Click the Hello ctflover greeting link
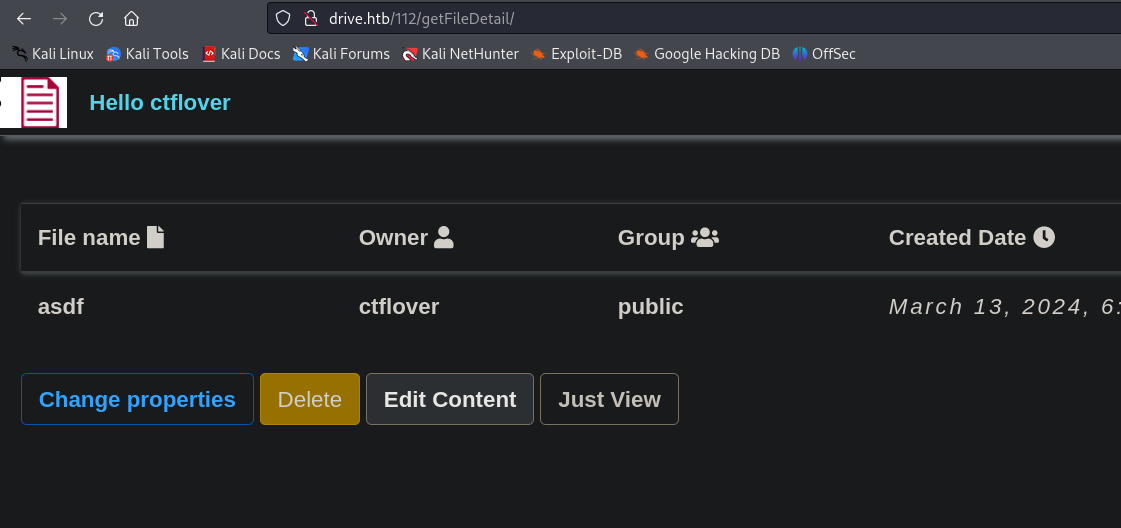Image resolution: width=1121 pixels, height=528 pixels. click(160, 102)
